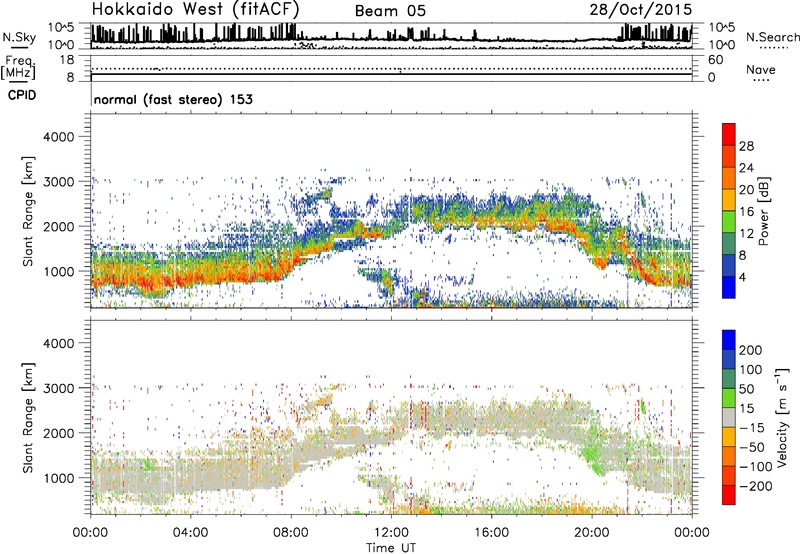Click the Velocity color bar
Viewport: 800px width, 554px height.
(x=729, y=417)
